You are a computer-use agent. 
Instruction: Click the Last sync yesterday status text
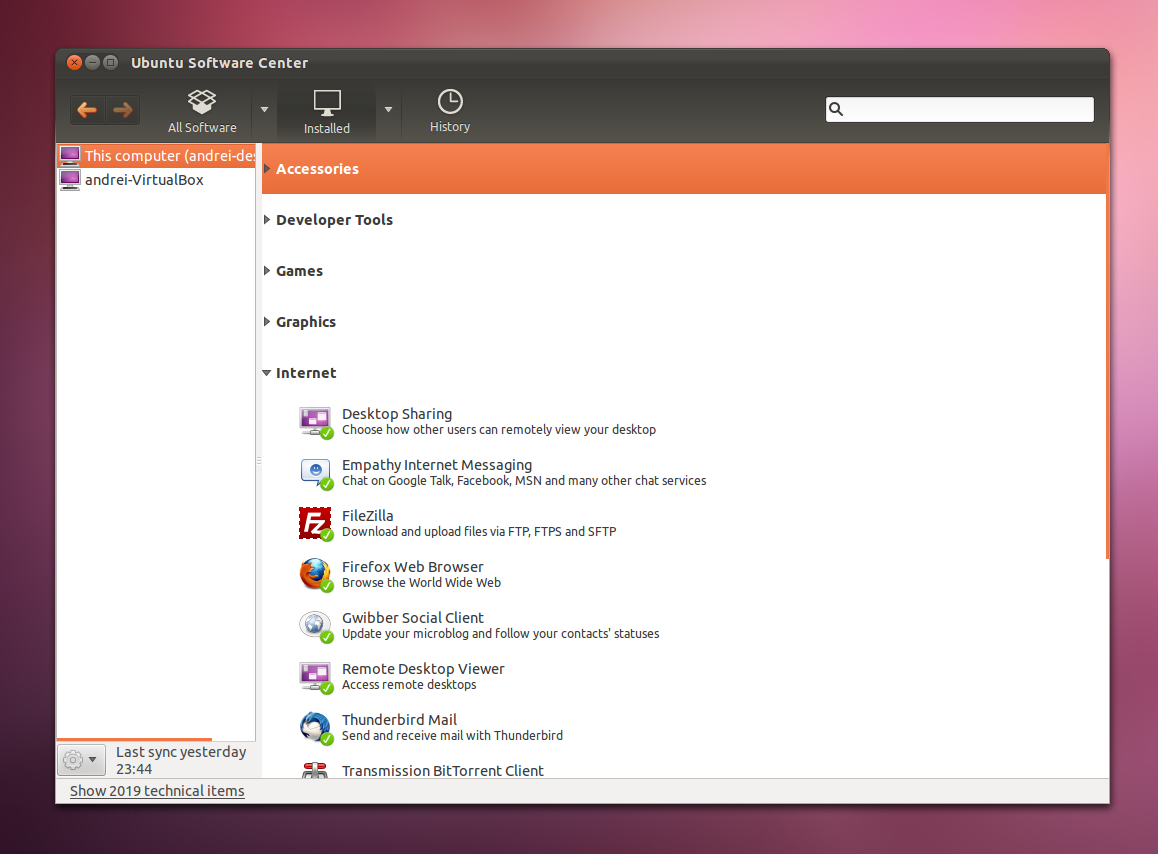point(181,760)
